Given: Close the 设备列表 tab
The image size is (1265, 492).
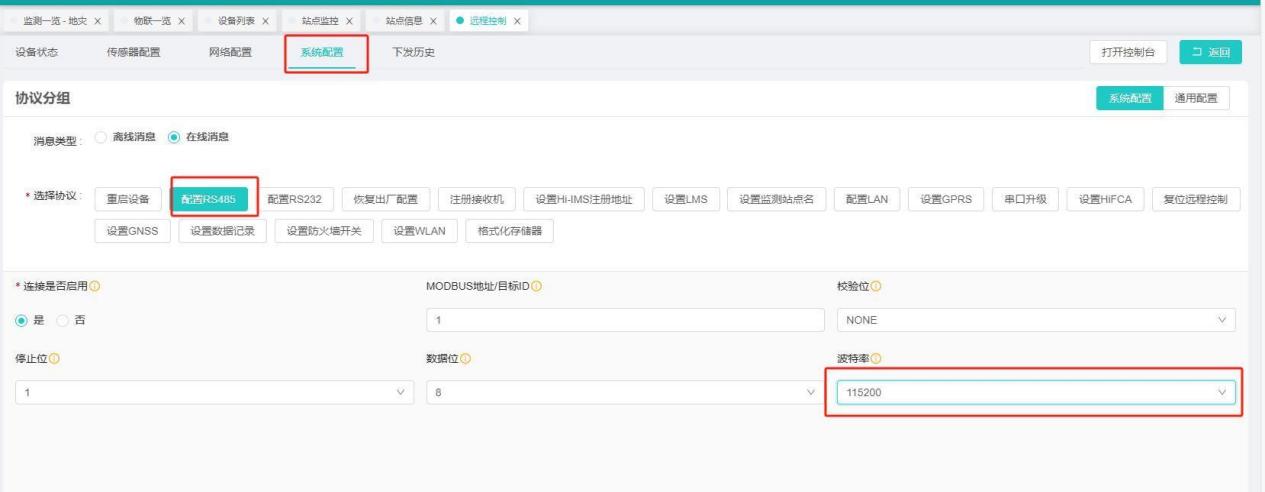Looking at the screenshot, I should coord(267,21).
